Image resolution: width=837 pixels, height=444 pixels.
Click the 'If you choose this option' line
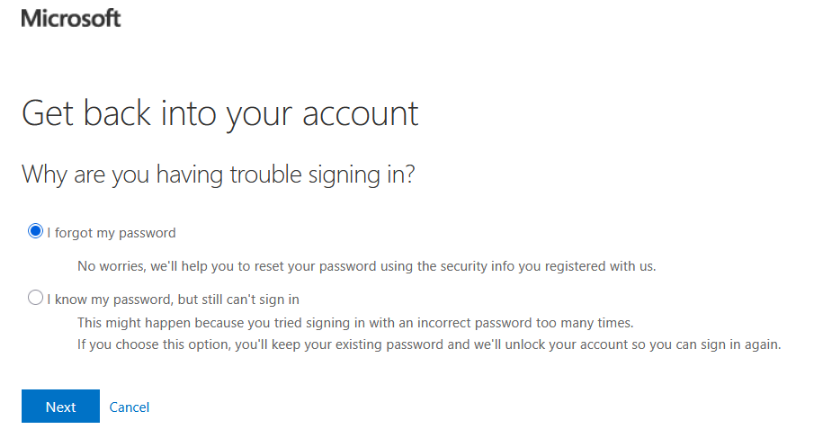[x=429, y=345]
